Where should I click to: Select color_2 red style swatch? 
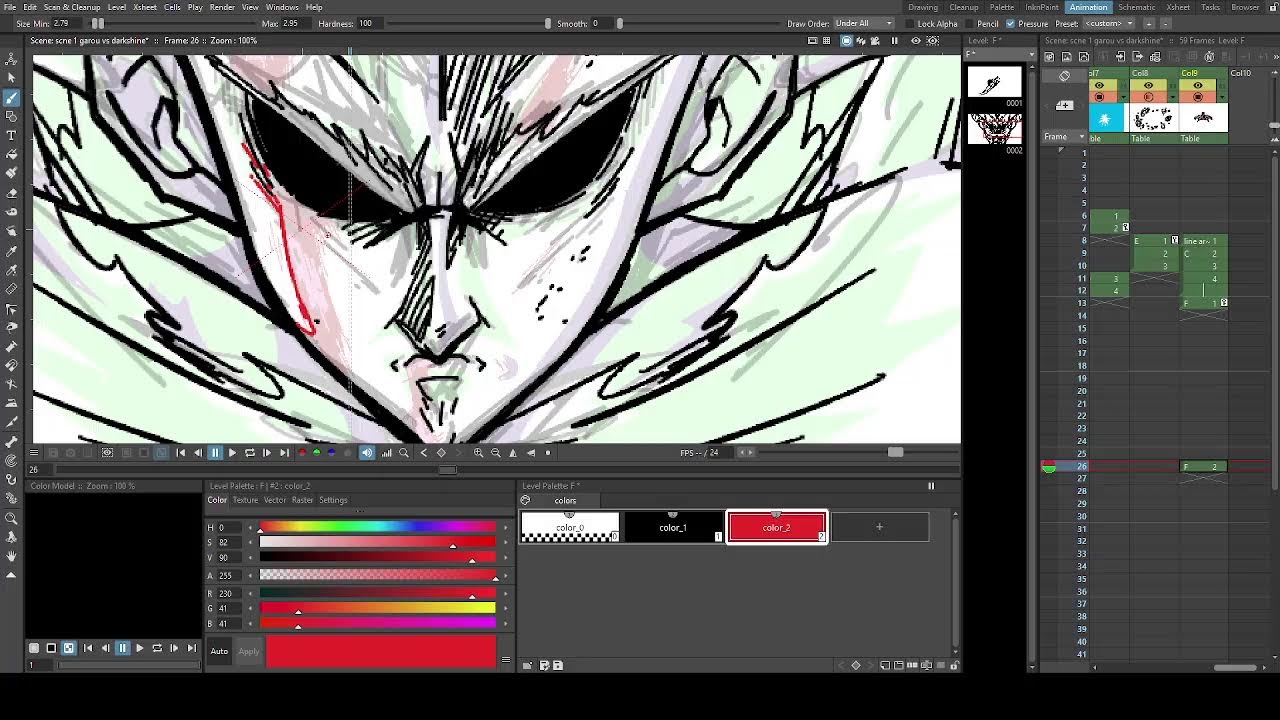[777, 527]
